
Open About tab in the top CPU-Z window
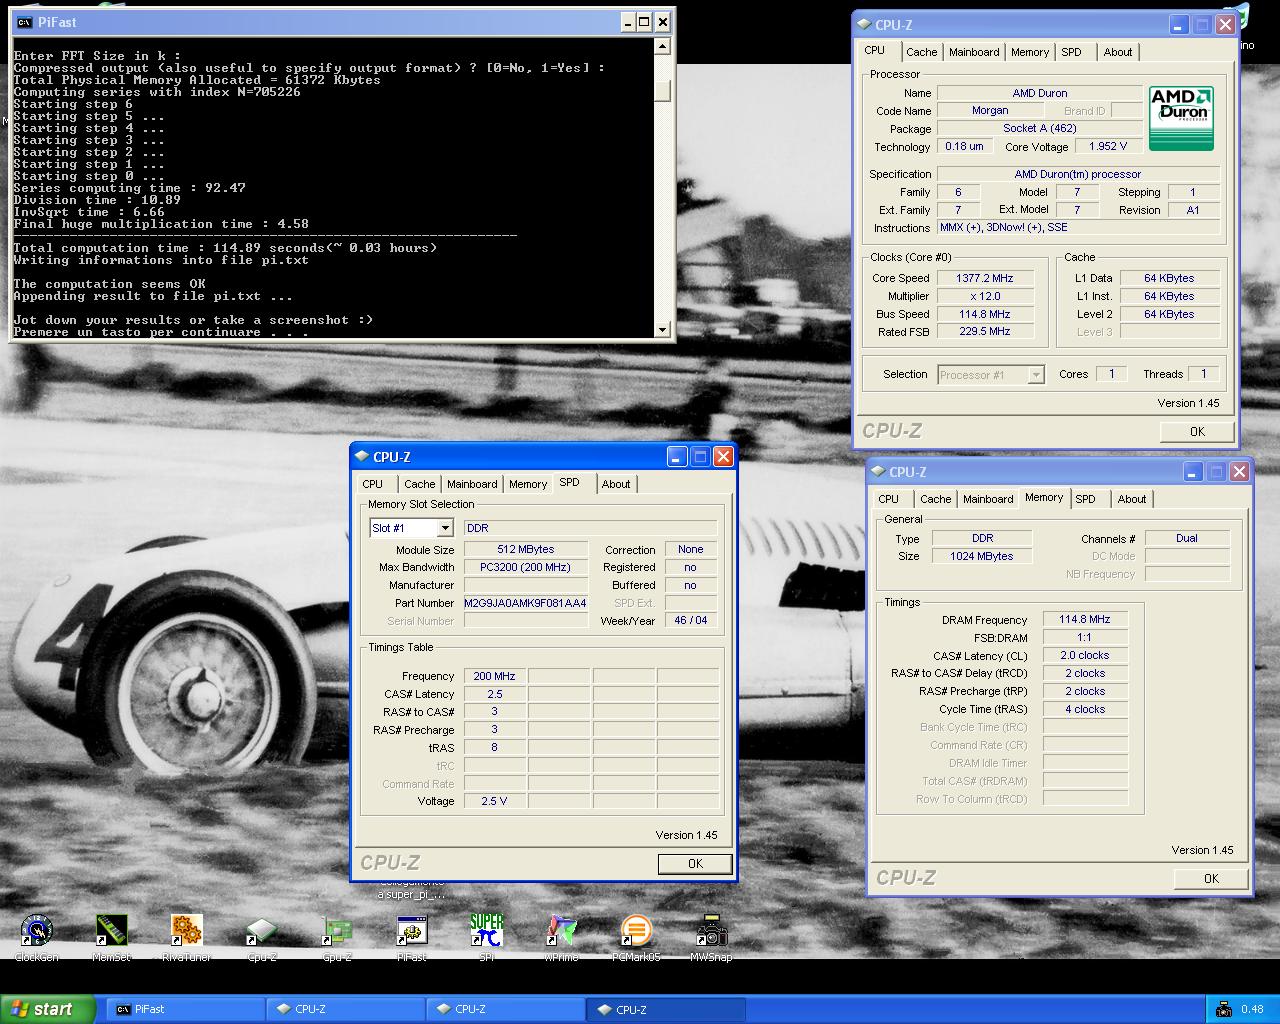[1118, 52]
